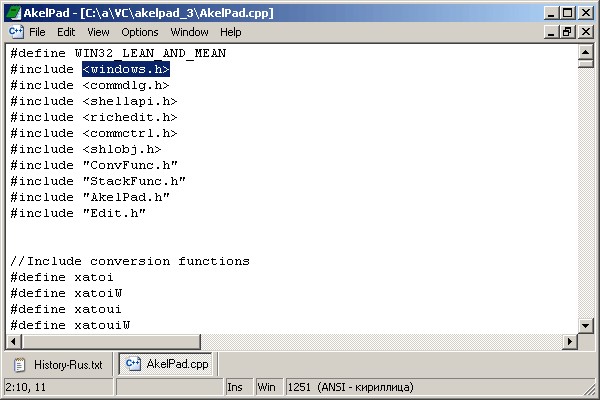The image size is (600, 400).
Task: Click the WIN32_LEAN_AND_MEAN define line
Action: (x=118, y=53)
